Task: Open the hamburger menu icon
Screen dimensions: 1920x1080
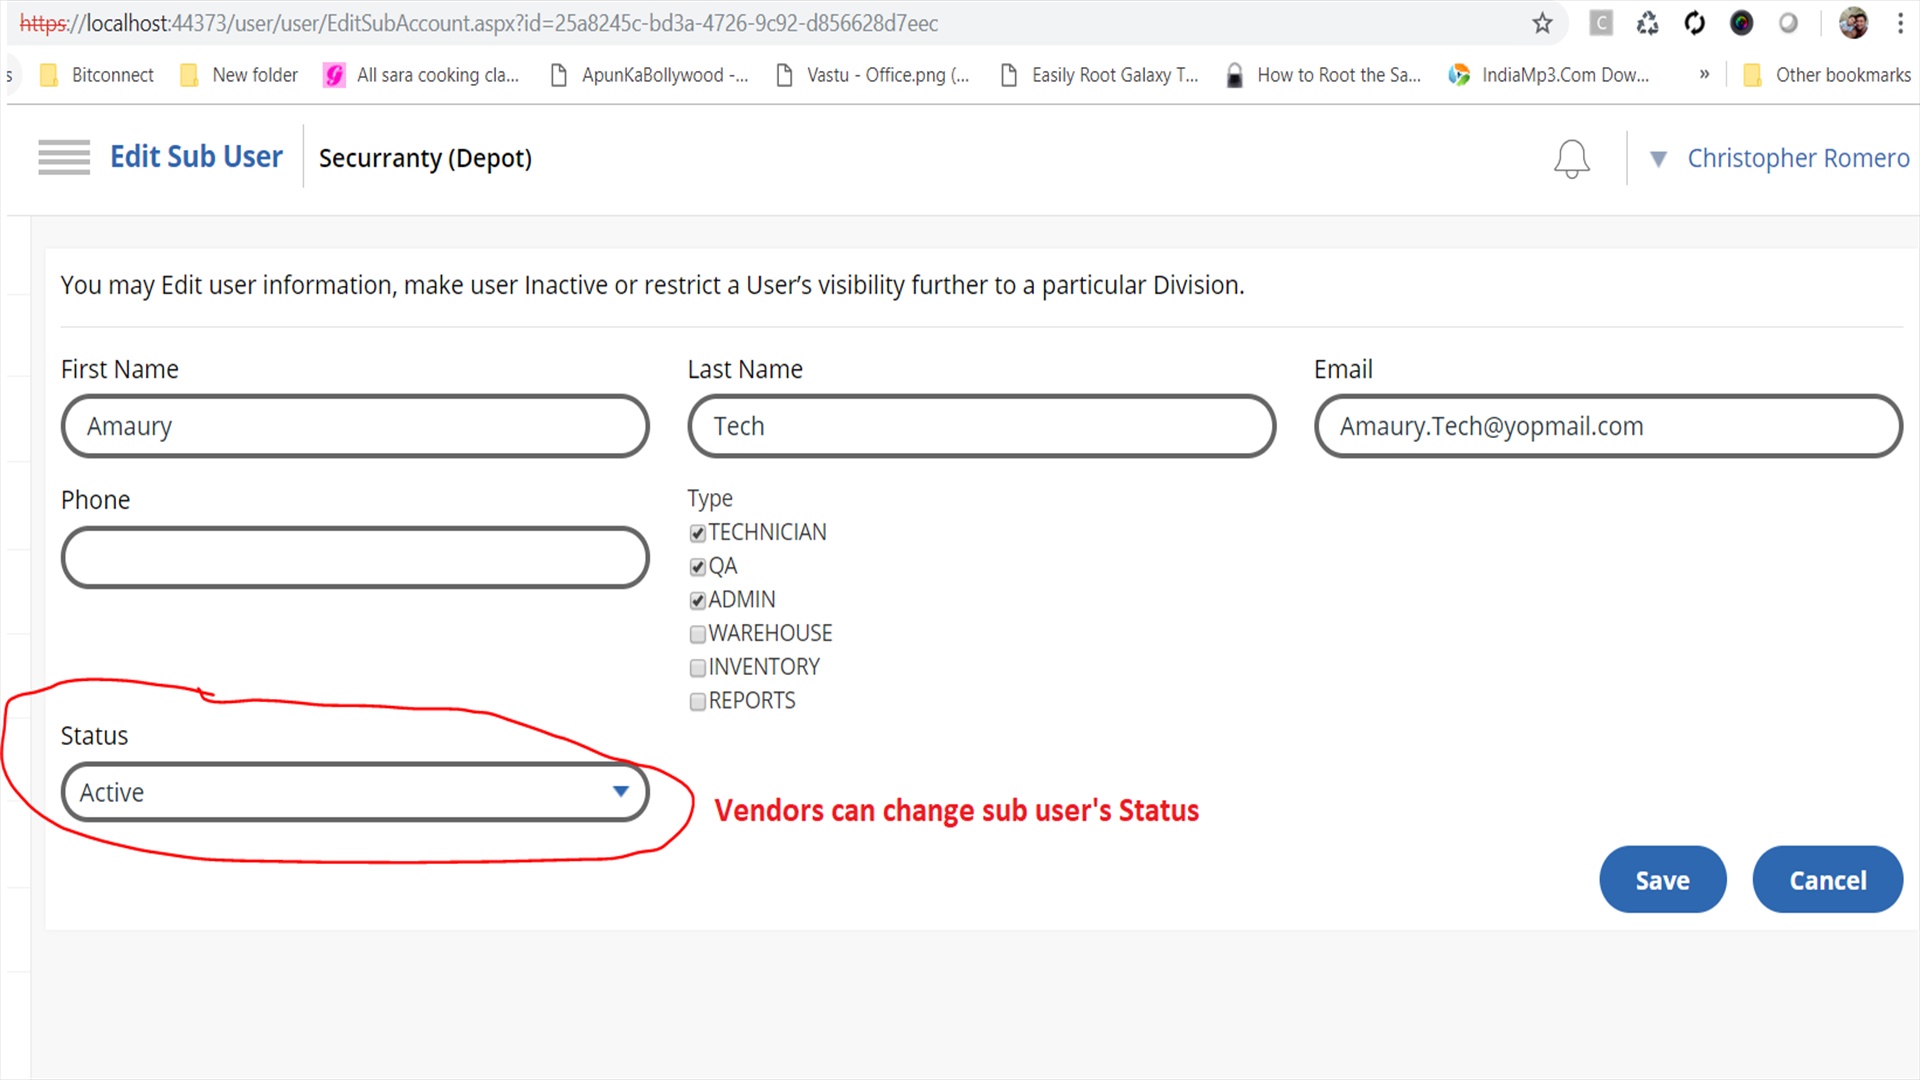Action: click(64, 158)
